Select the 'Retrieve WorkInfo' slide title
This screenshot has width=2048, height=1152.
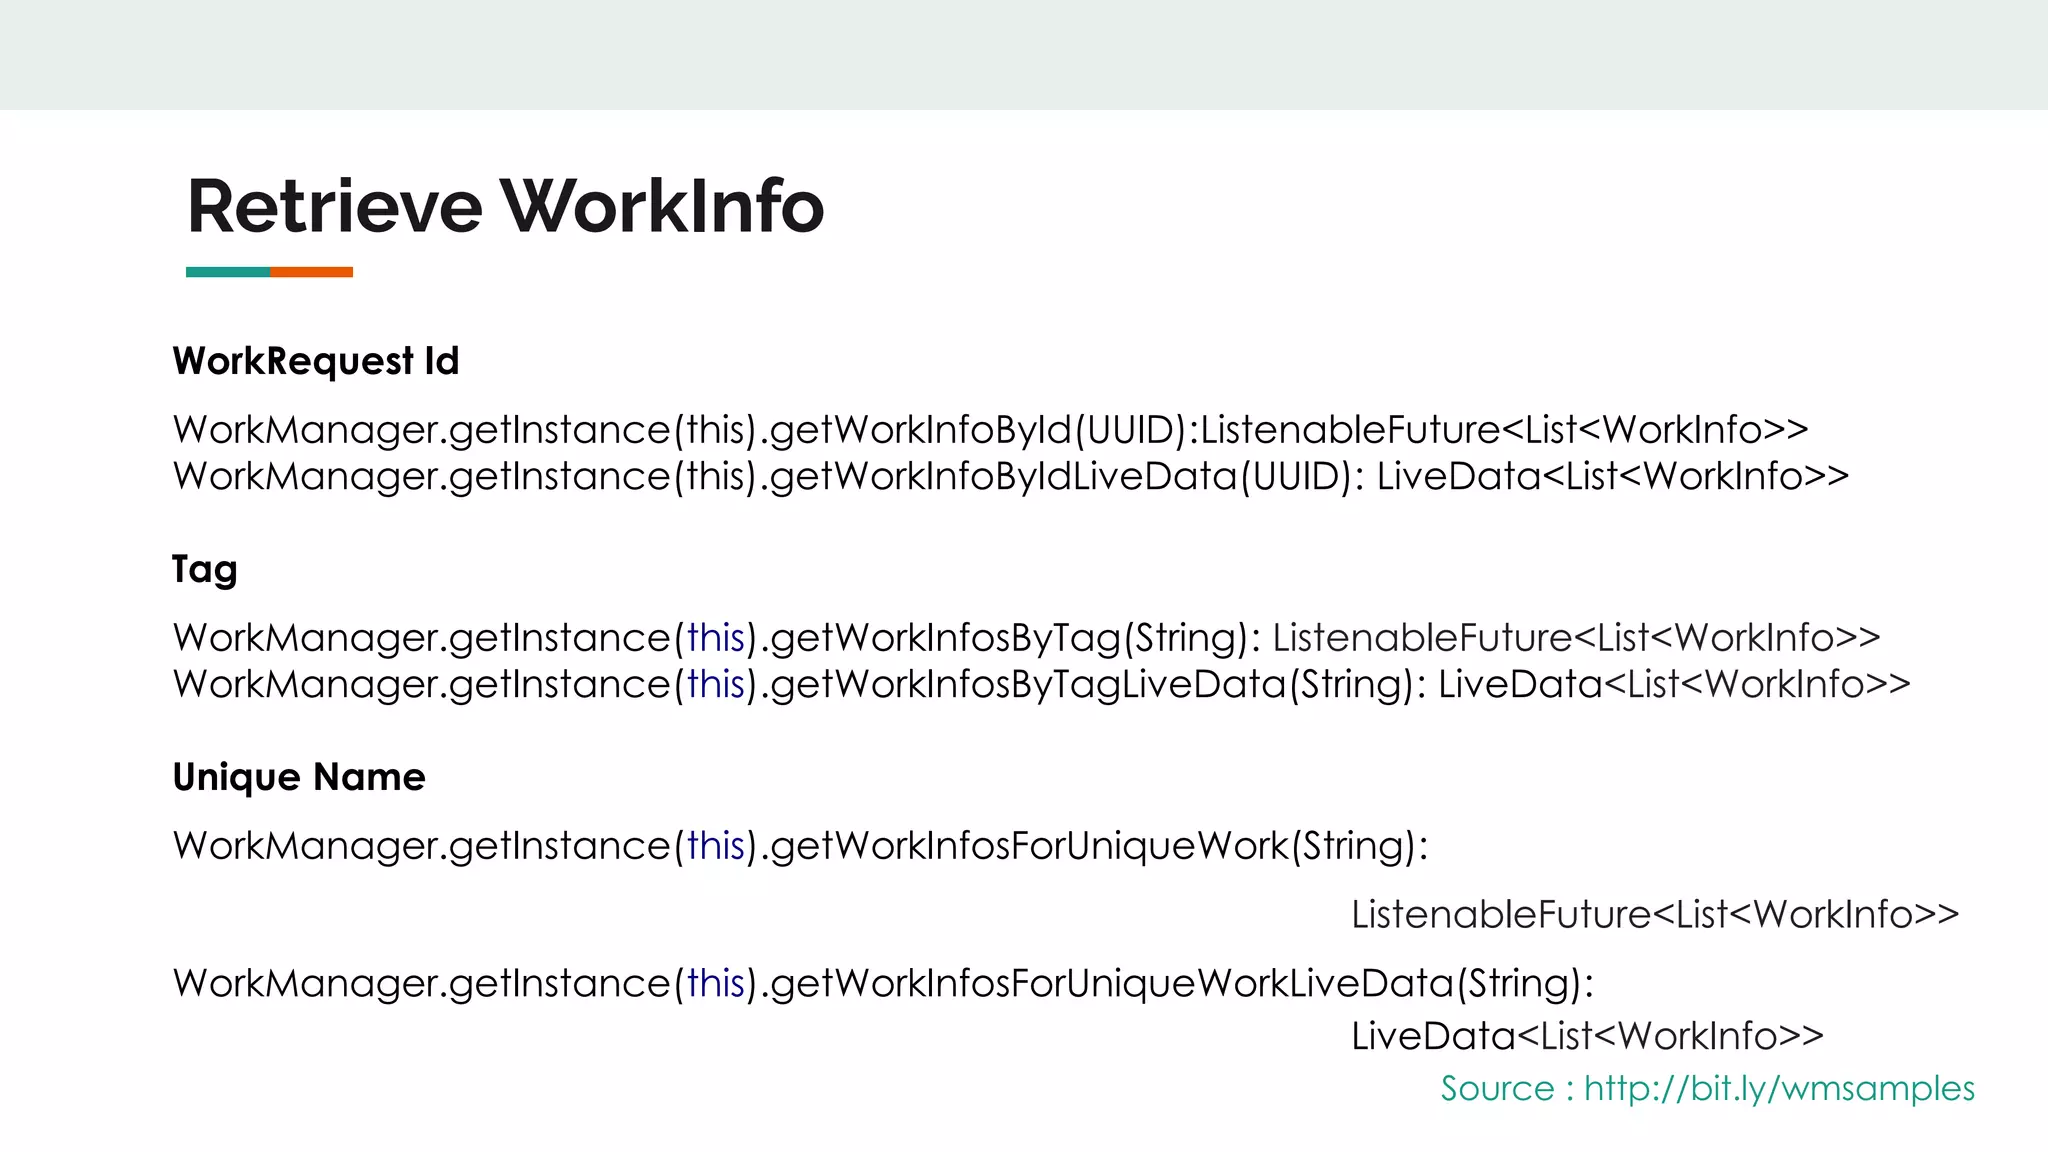point(505,206)
